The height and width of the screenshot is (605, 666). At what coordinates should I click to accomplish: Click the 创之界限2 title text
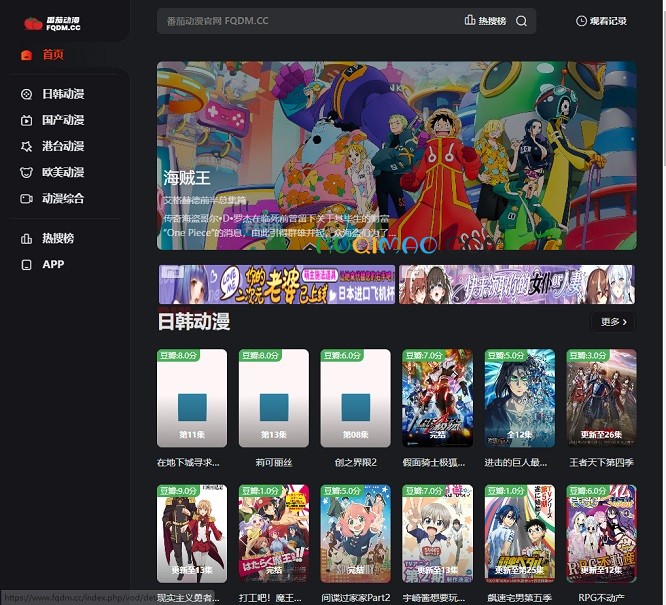pyautogui.click(x=356, y=462)
